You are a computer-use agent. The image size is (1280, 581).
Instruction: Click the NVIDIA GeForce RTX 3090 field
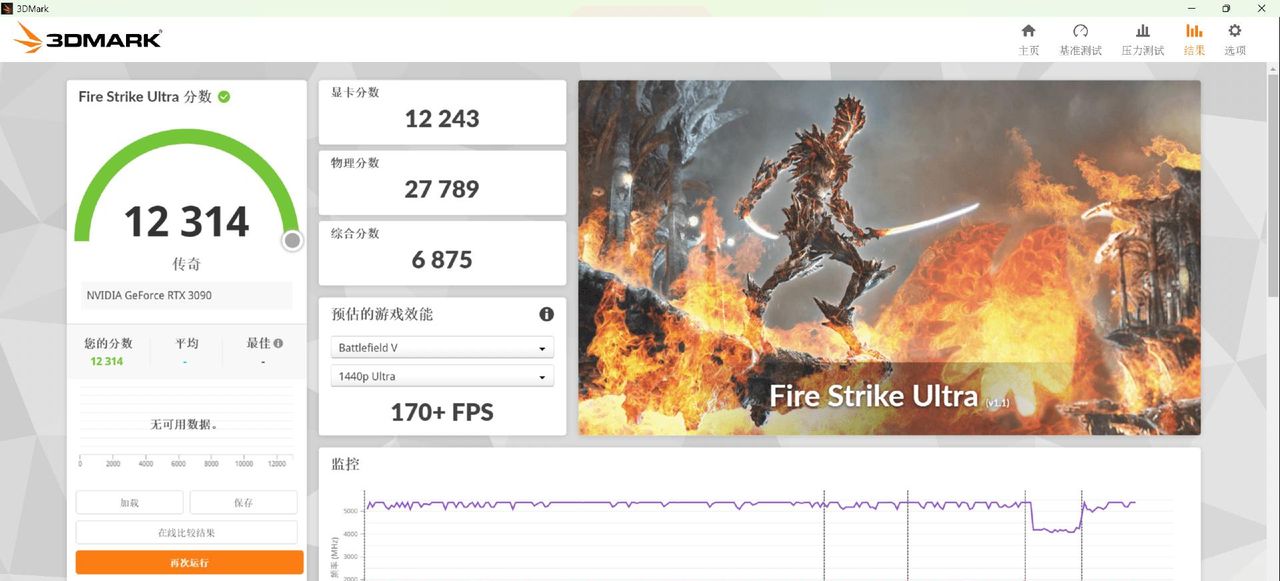tap(188, 295)
